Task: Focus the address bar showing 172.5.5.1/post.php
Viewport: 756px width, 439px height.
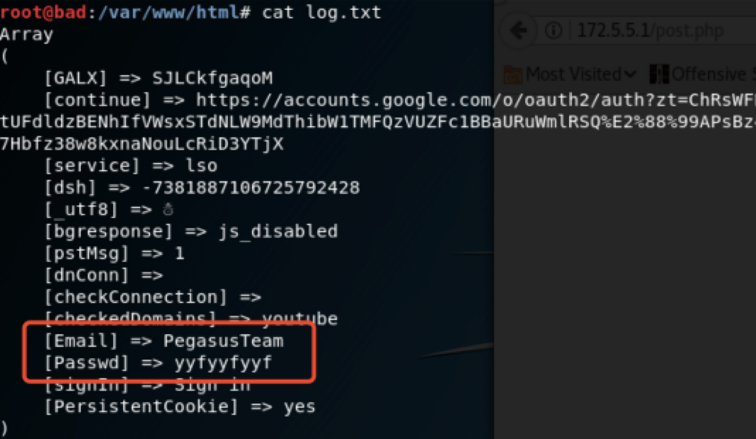Action: [650, 30]
